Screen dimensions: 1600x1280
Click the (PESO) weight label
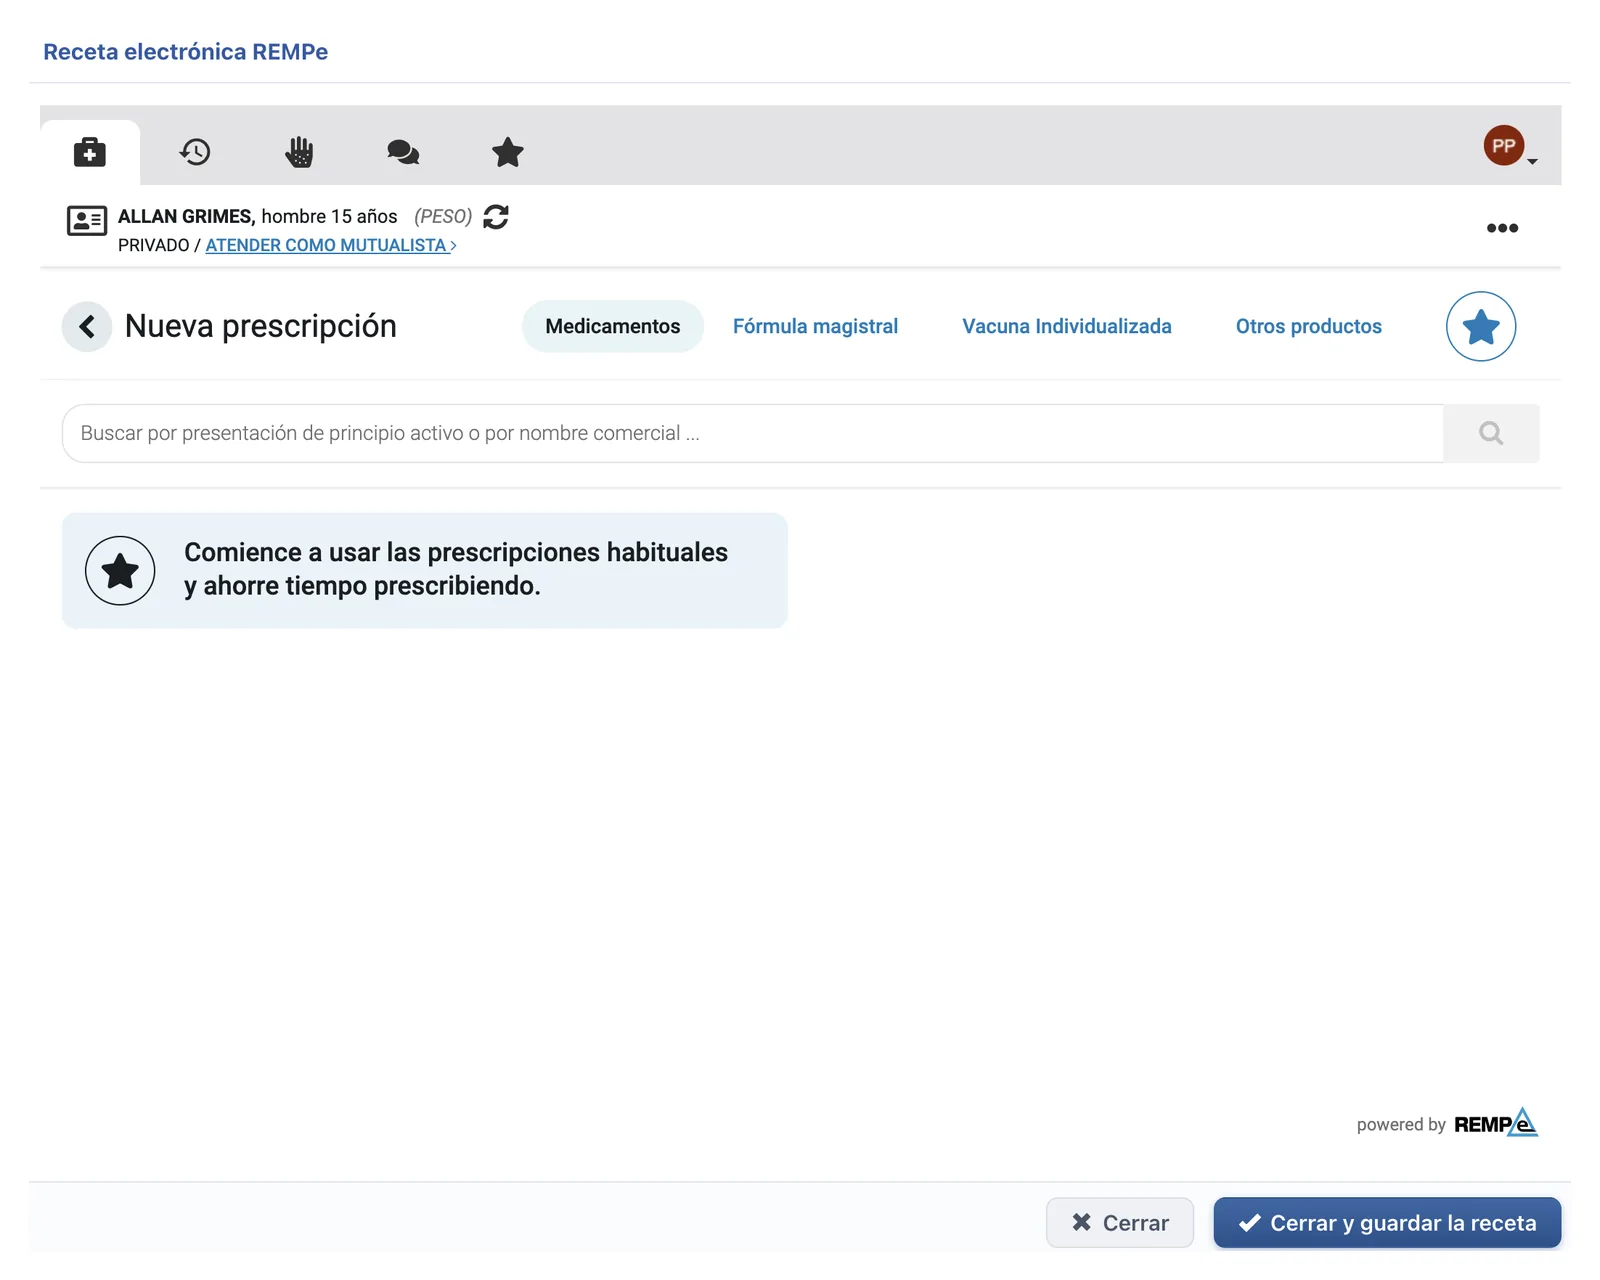[443, 216]
